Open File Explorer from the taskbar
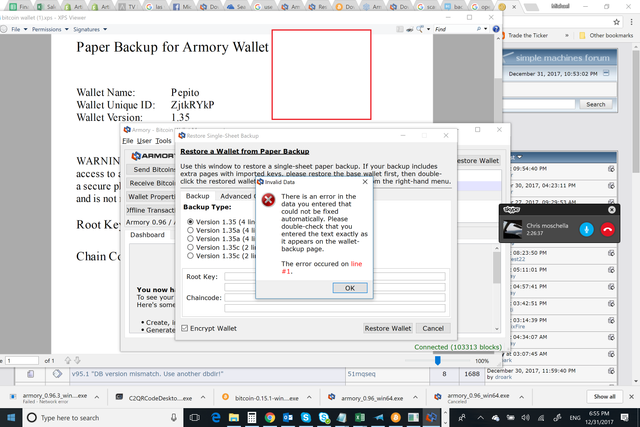 click(x=233, y=418)
